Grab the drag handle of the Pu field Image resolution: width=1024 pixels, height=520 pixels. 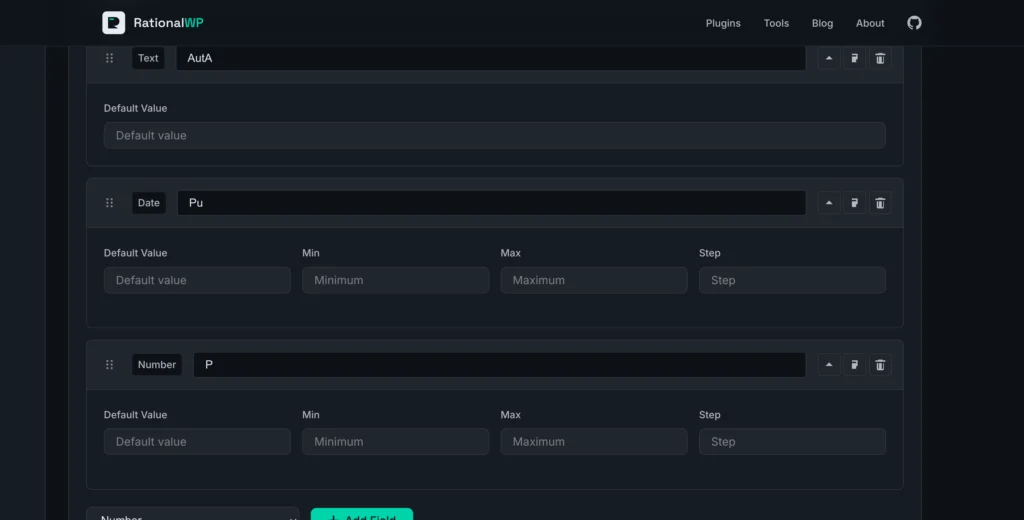(110, 203)
